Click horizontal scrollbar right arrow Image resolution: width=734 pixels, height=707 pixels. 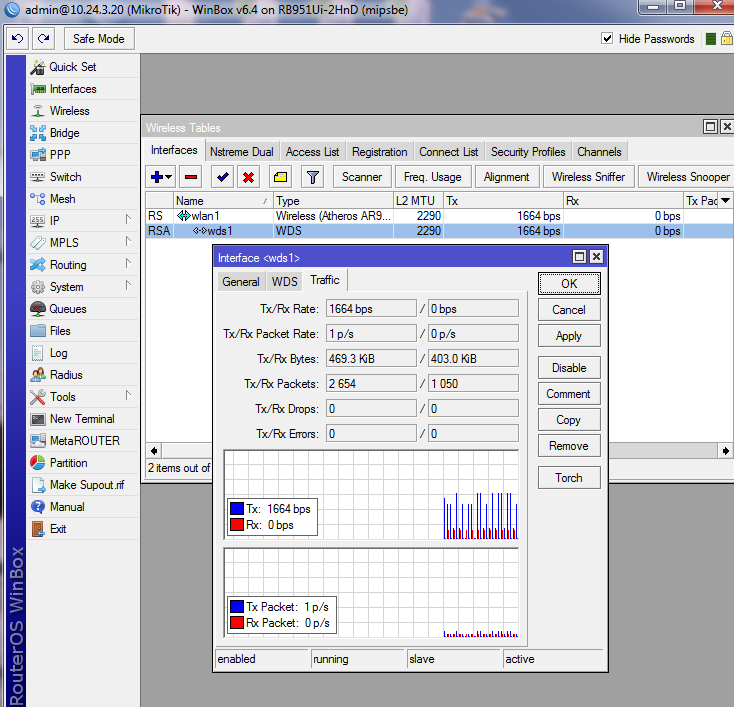726,451
